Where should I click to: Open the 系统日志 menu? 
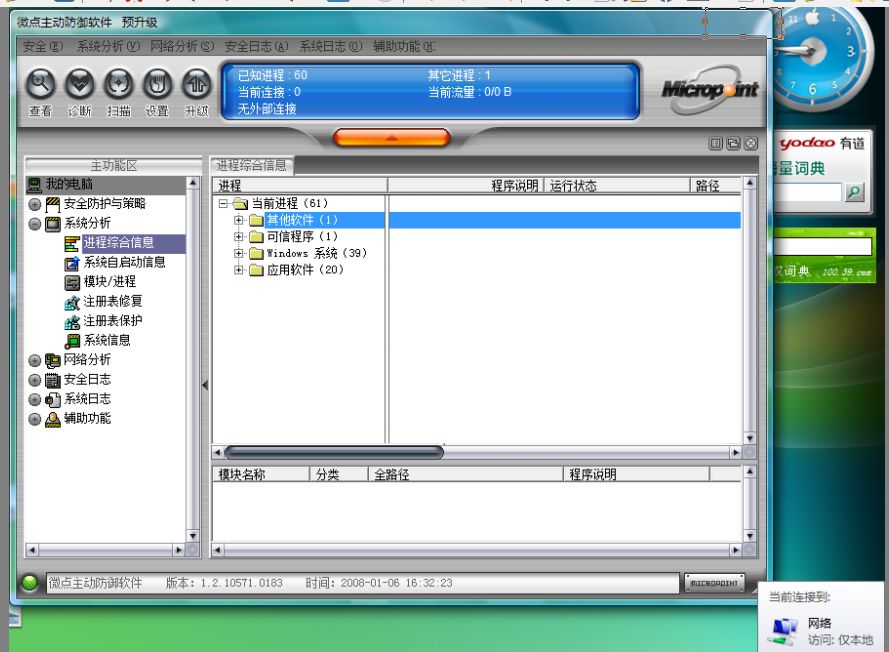331,46
